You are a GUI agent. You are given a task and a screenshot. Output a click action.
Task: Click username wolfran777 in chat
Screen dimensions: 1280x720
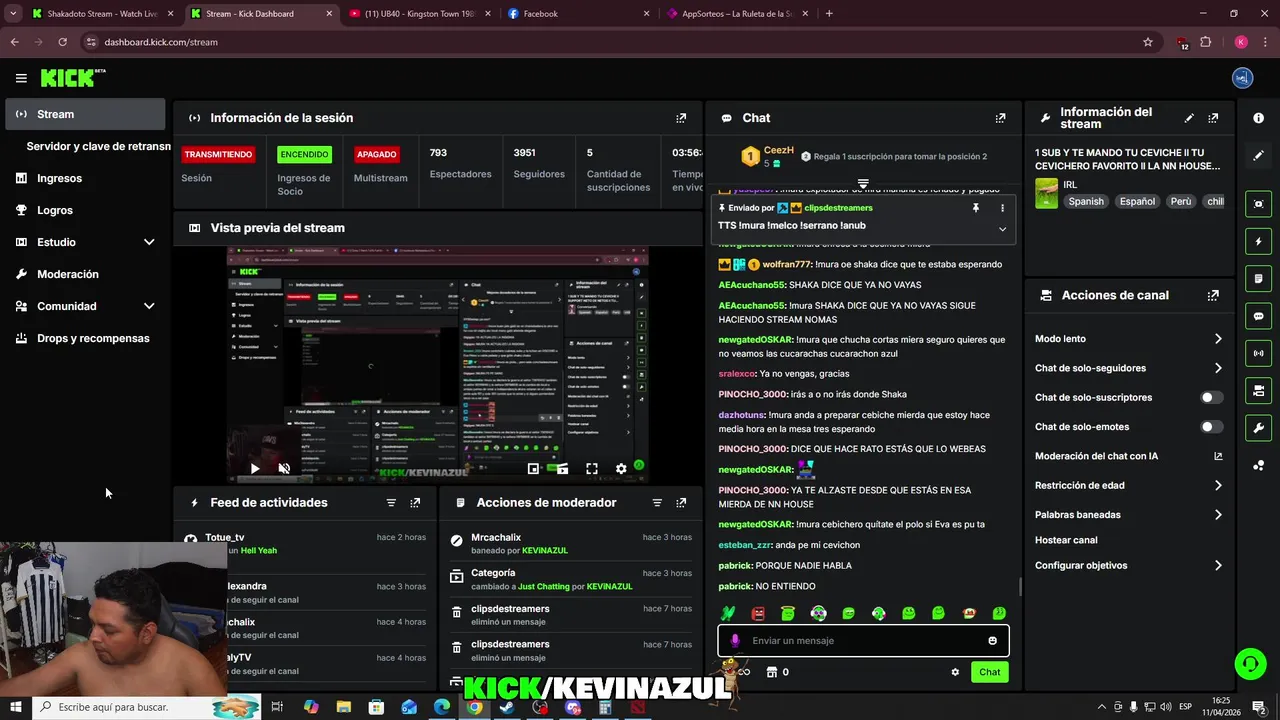click(787, 265)
